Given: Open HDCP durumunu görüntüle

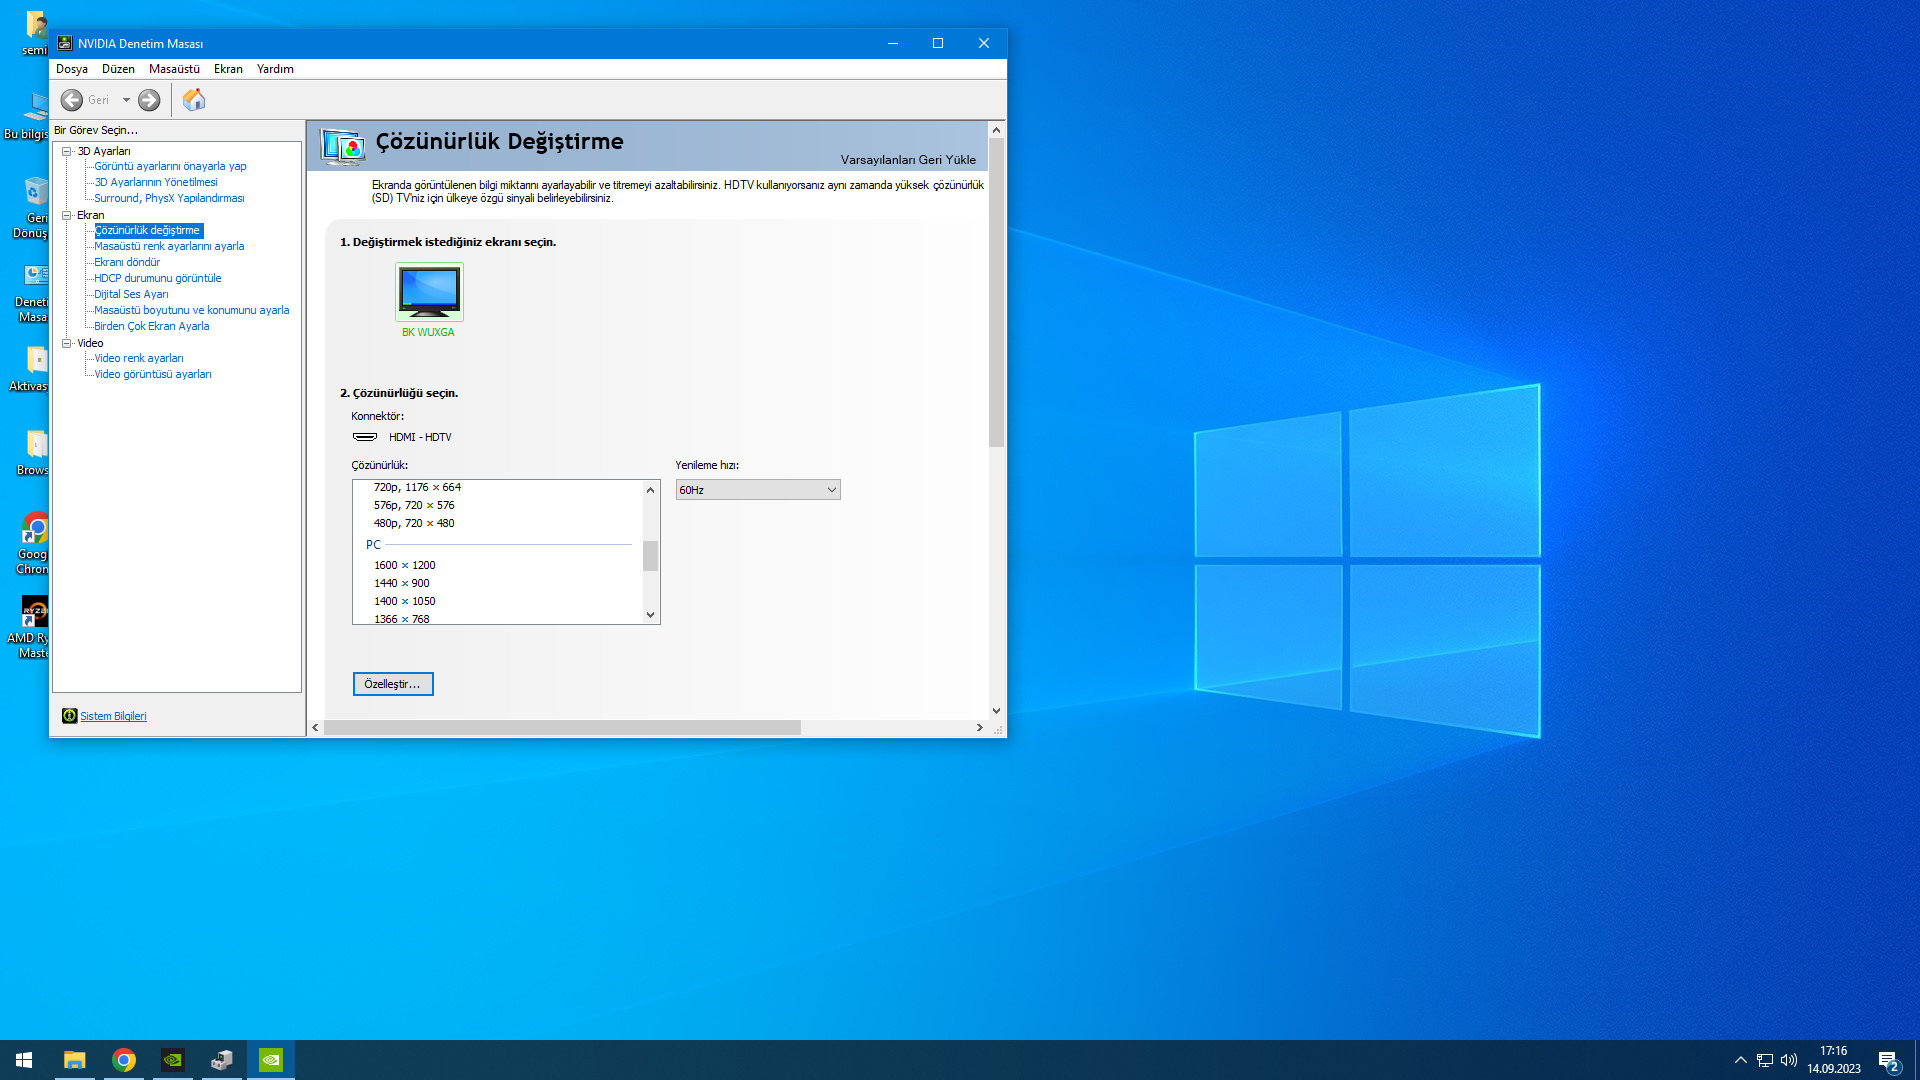Looking at the screenshot, I should (158, 279).
